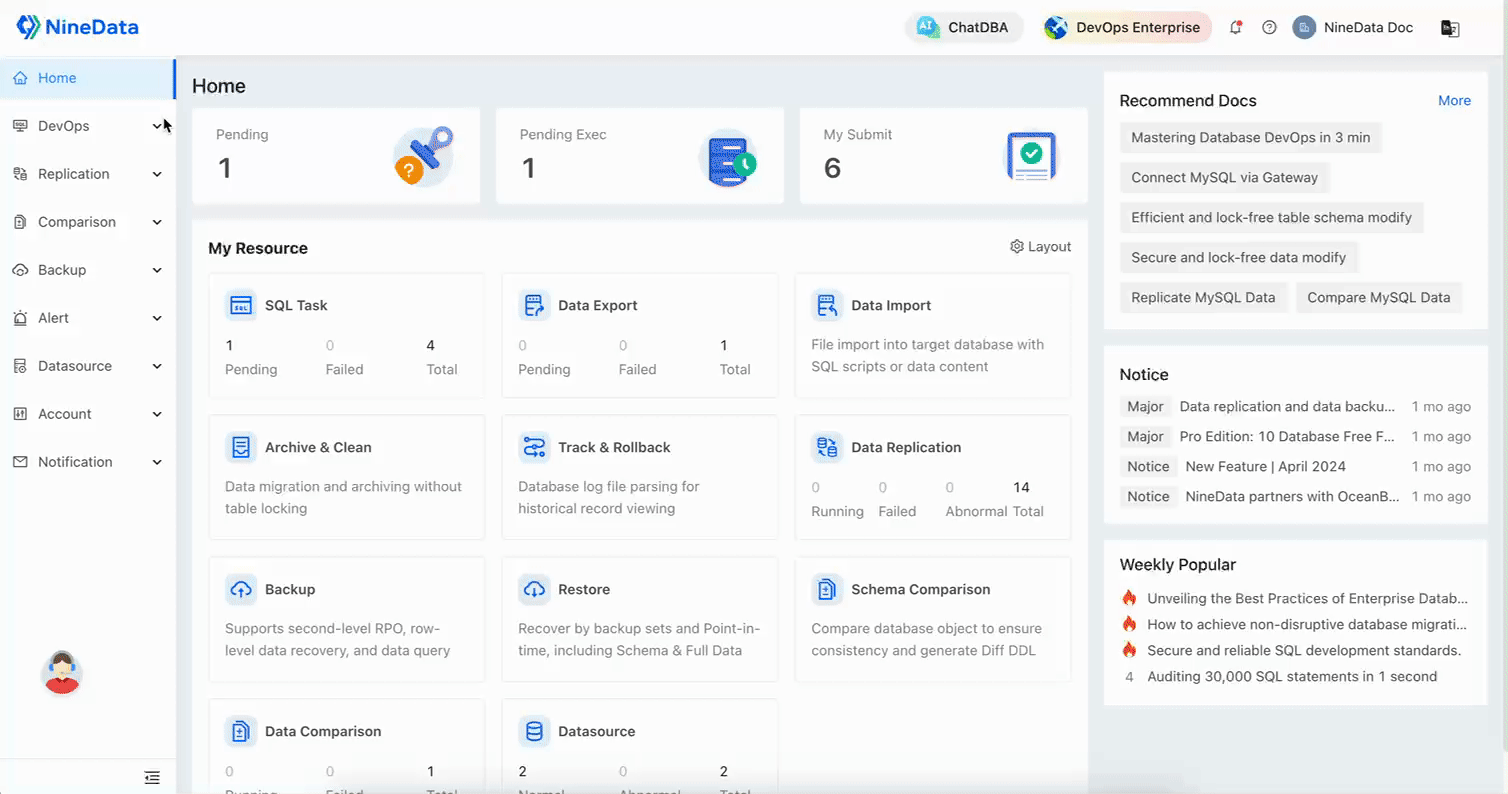Click the Archive & Clean icon
This screenshot has height=794, width=1508.
(x=241, y=447)
